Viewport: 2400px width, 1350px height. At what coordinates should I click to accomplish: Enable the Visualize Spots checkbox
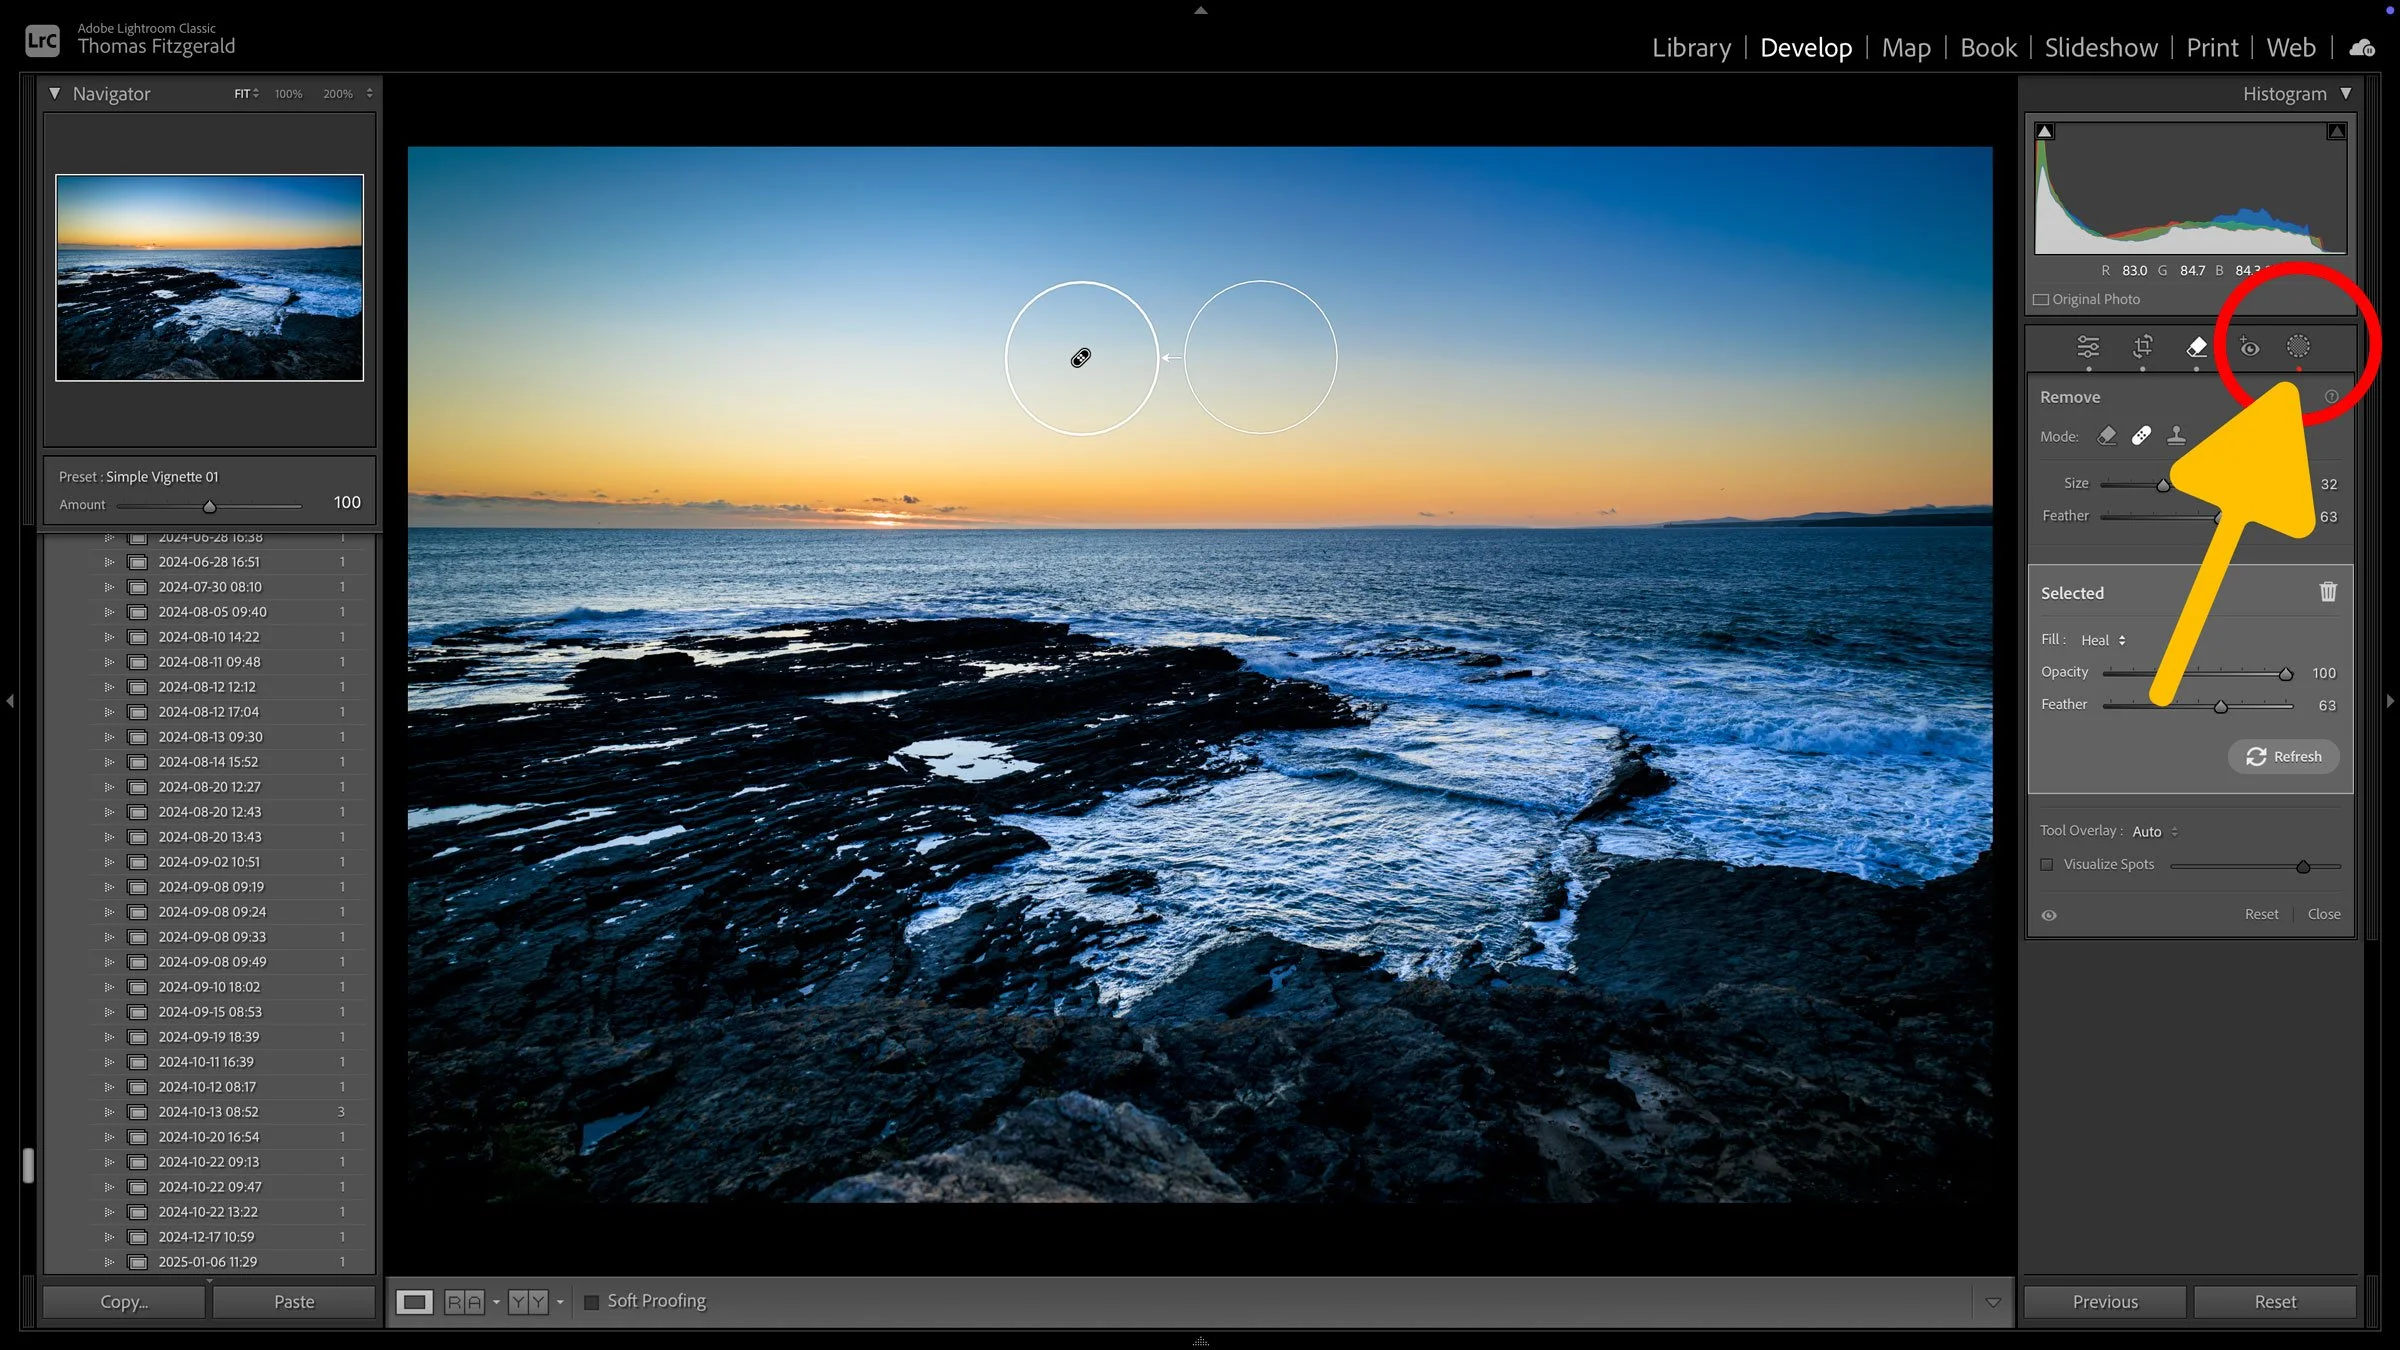(2047, 865)
